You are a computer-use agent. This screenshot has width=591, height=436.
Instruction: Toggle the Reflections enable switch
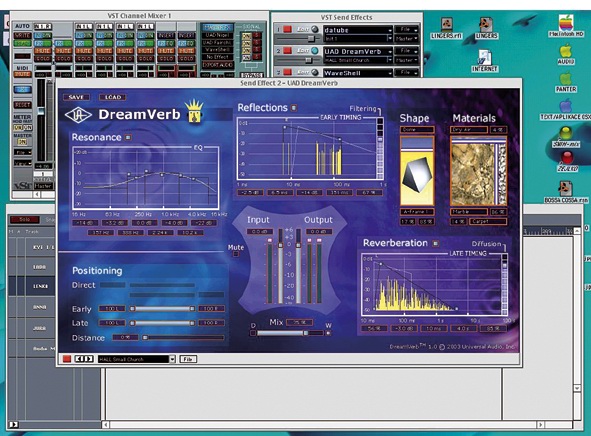pyautogui.click(x=294, y=108)
